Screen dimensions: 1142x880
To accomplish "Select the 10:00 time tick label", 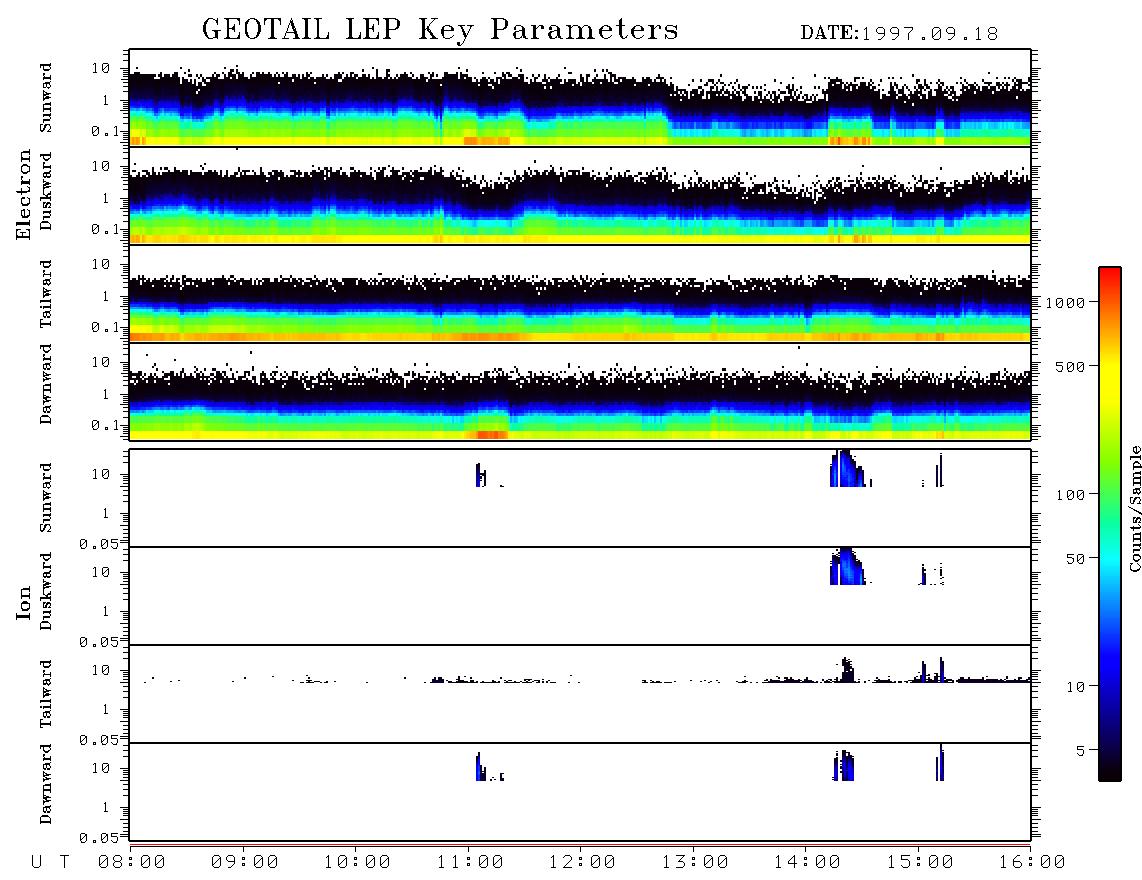I will (358, 862).
